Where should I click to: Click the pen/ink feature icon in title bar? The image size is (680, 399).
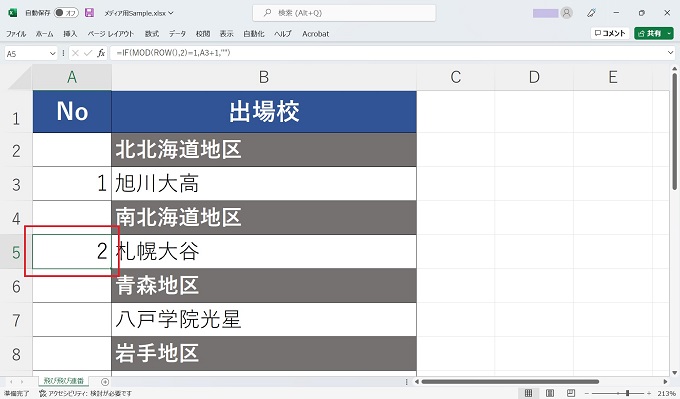click(591, 13)
